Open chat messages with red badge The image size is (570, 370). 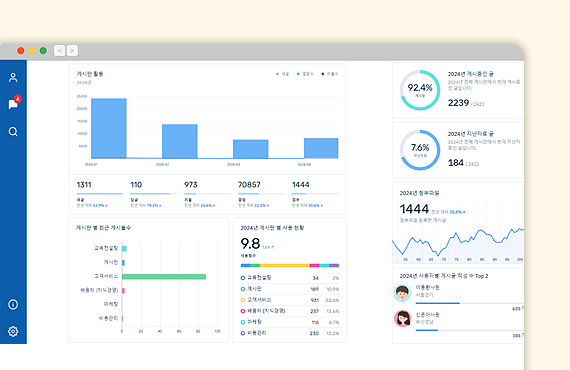point(14,103)
